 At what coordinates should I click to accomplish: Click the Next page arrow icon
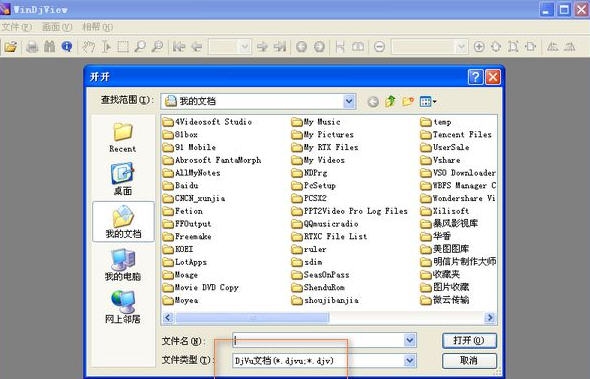tap(262, 47)
